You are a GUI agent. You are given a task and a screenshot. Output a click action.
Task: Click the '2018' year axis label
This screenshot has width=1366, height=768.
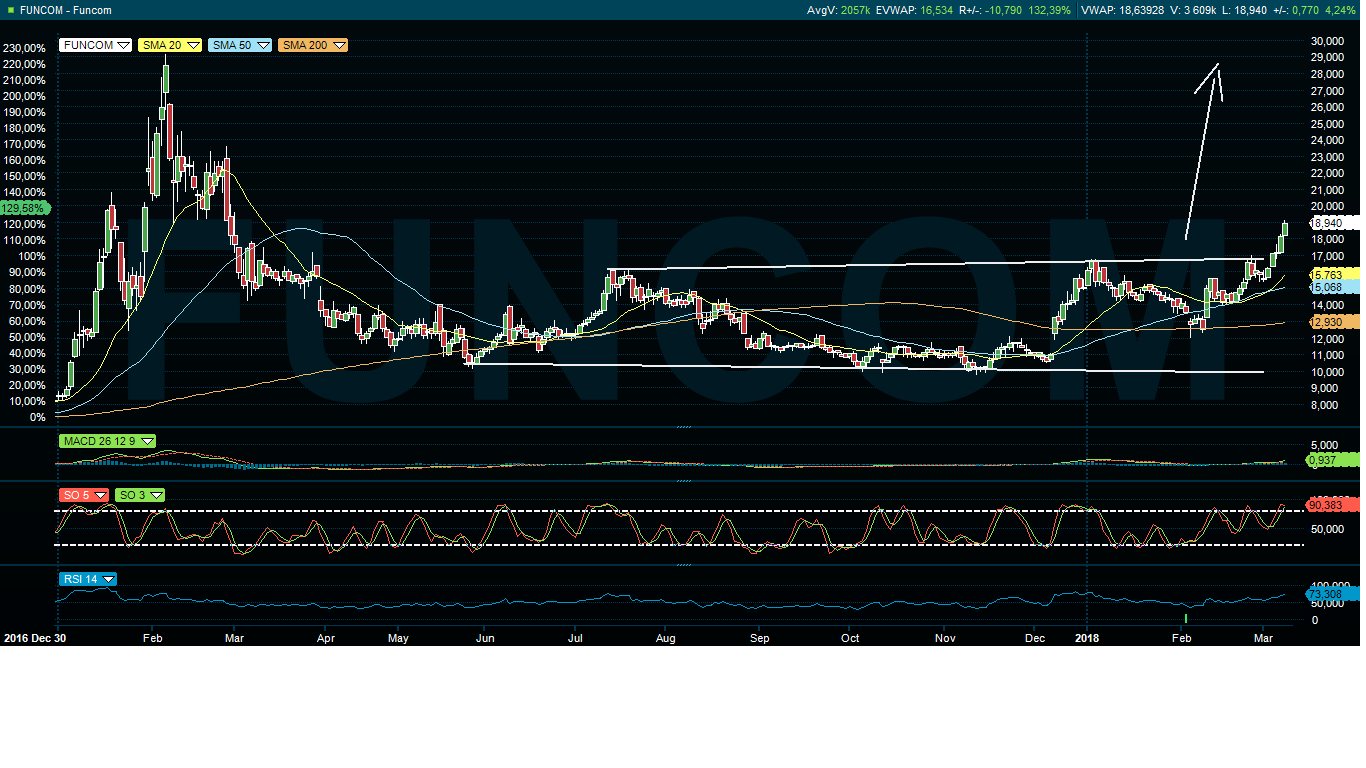1087,637
